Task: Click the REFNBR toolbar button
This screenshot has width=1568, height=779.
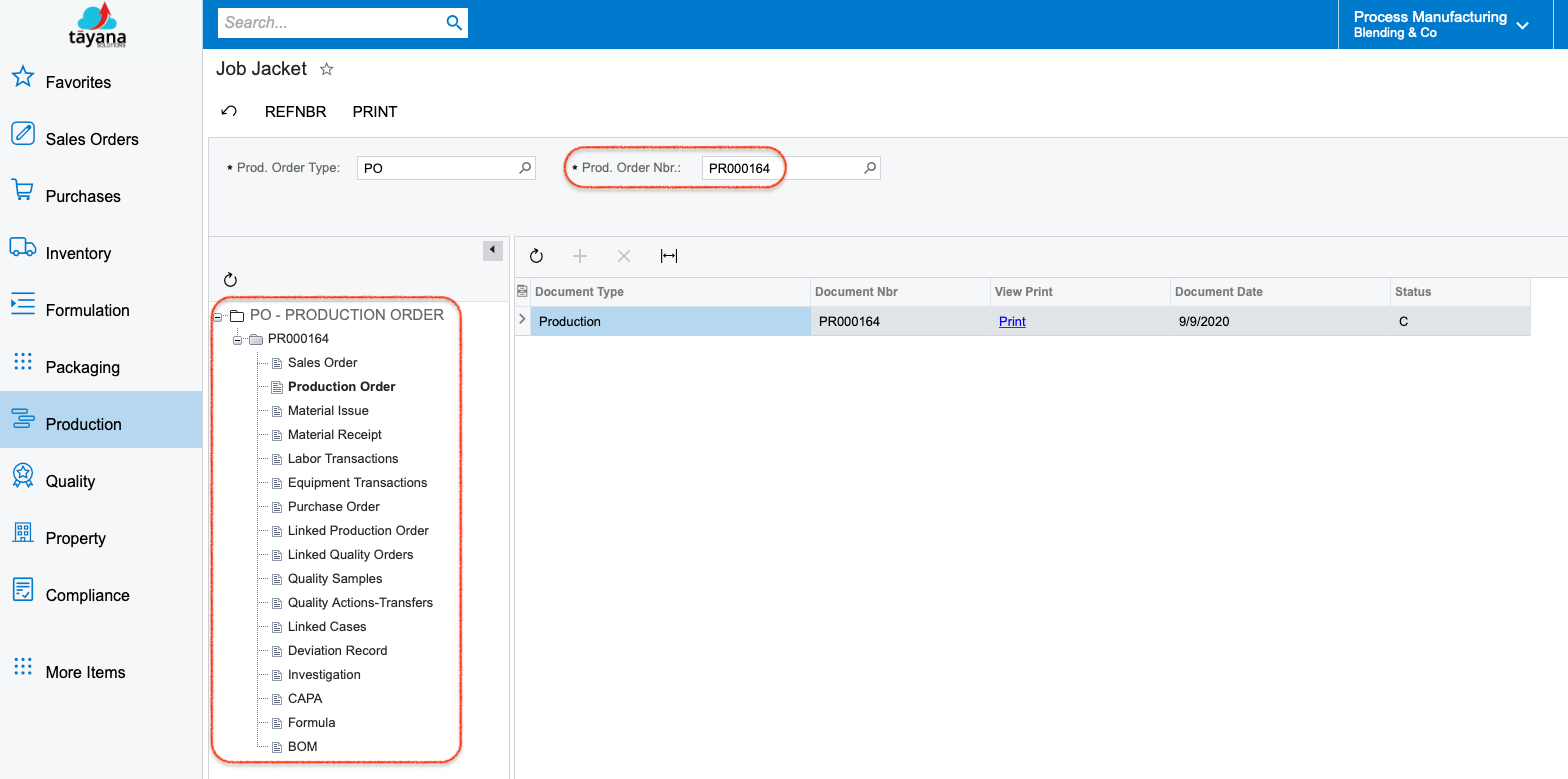Action: (x=295, y=112)
